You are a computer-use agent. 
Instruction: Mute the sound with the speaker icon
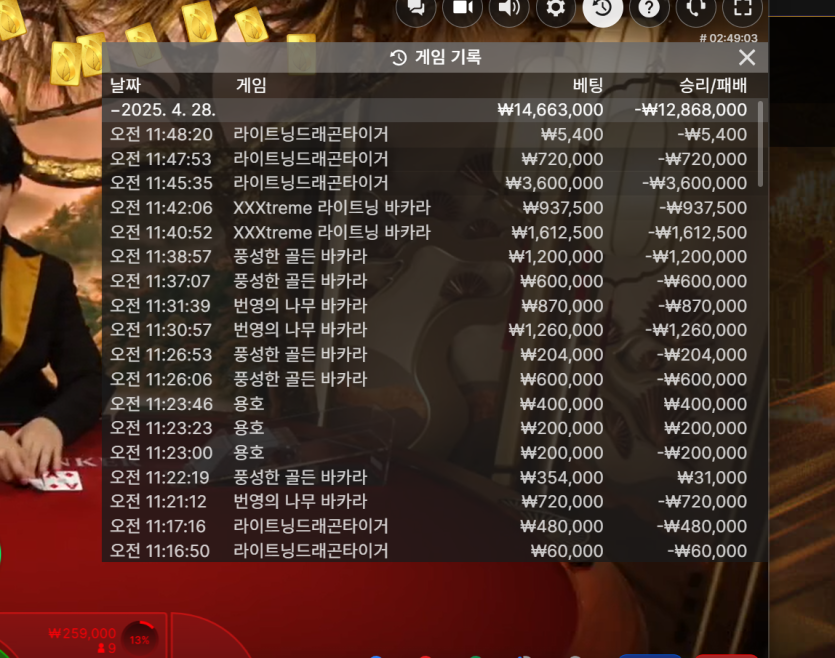click(x=509, y=8)
